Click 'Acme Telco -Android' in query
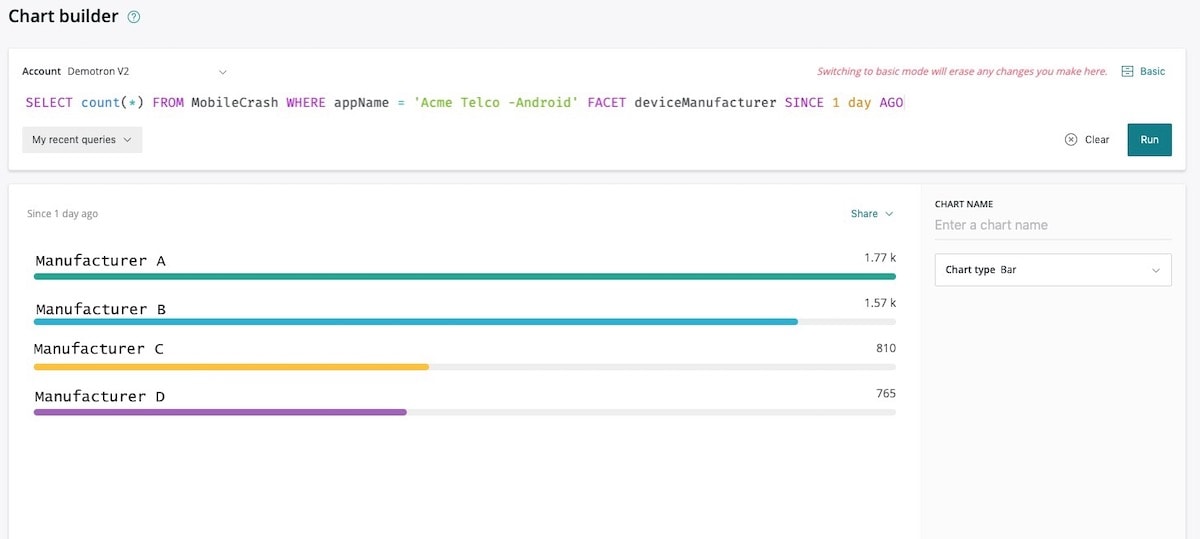1200x539 pixels. 496,103
